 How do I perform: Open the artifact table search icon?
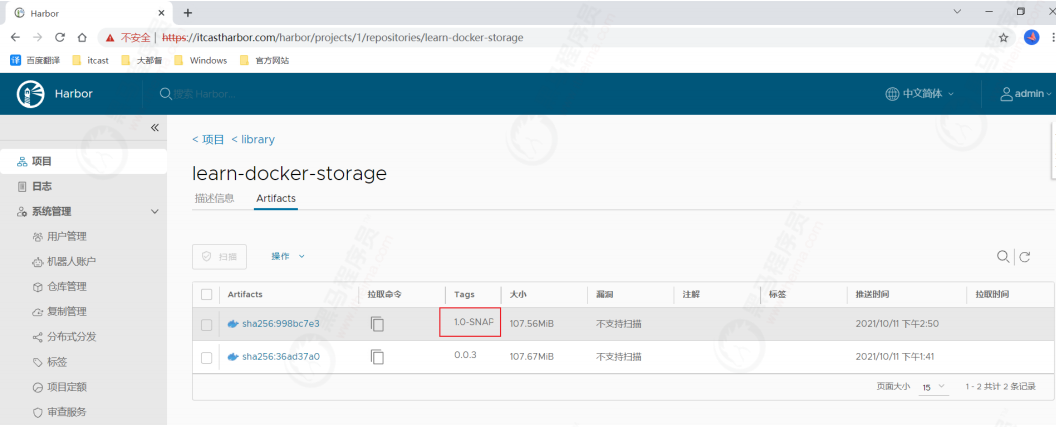[1003, 256]
